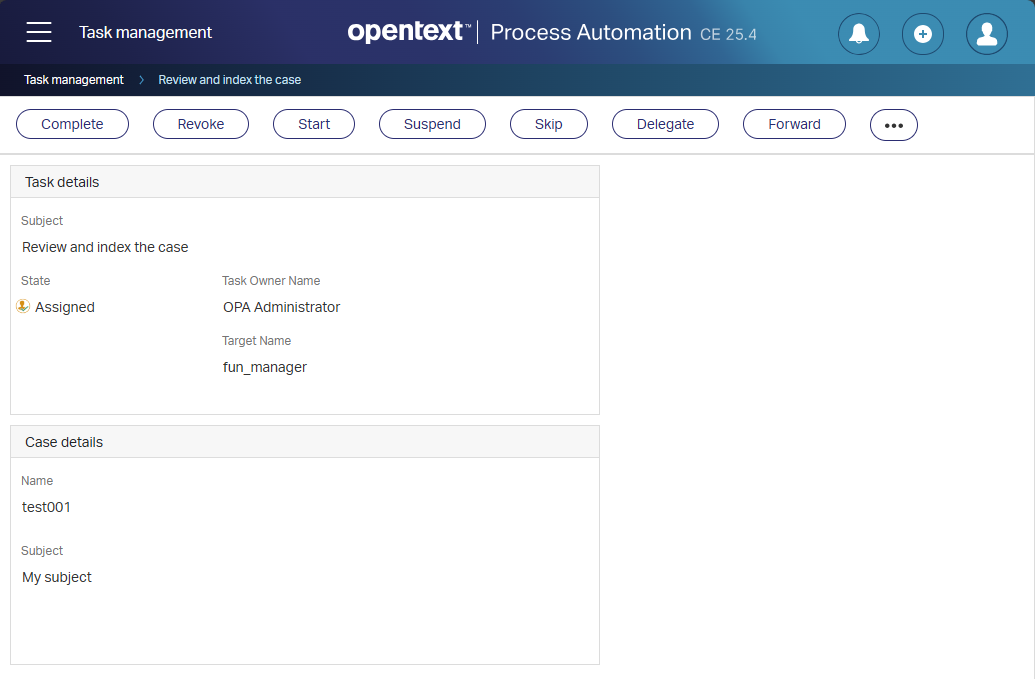Viewport: 1035px width, 679px height.
Task: Skip this task
Action: (x=548, y=124)
